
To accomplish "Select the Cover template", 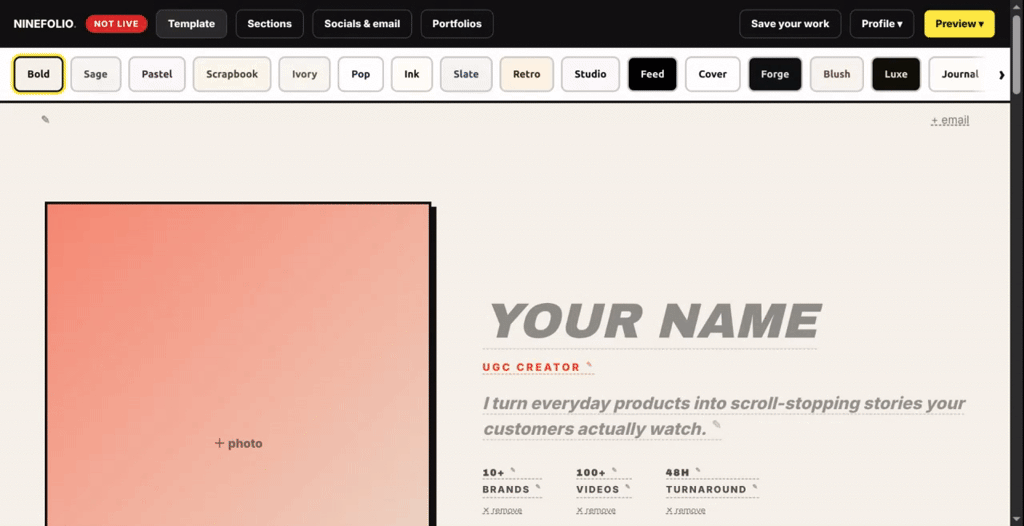I will pyautogui.click(x=712, y=74).
